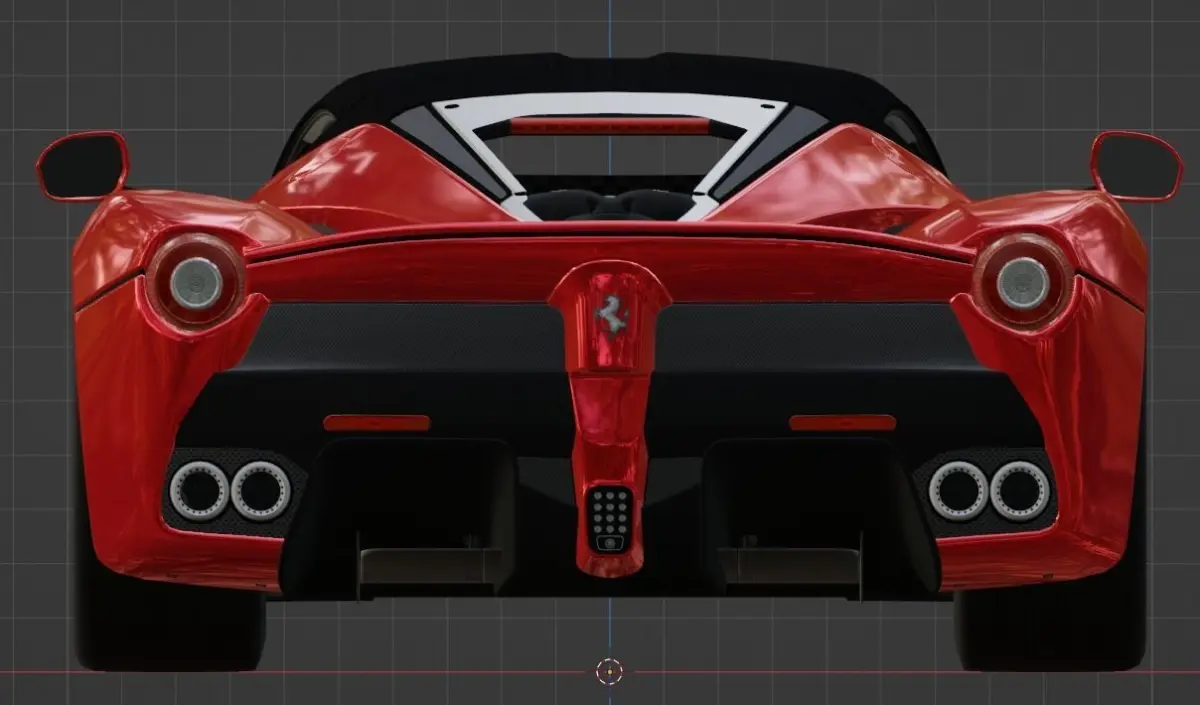
Task: Select the red high-mounted brake light strip
Action: click(x=609, y=126)
